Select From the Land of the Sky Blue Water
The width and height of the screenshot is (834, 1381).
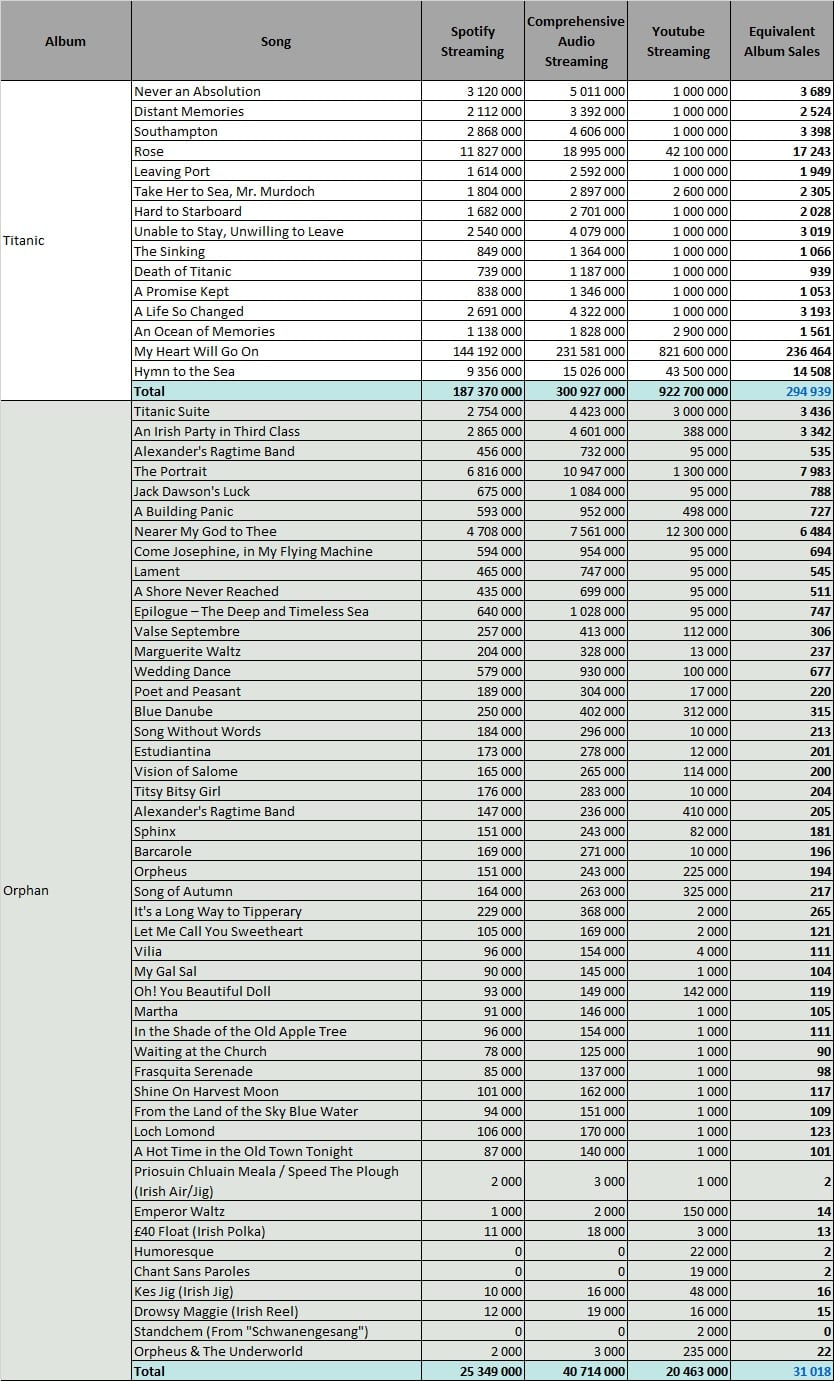(246, 1111)
